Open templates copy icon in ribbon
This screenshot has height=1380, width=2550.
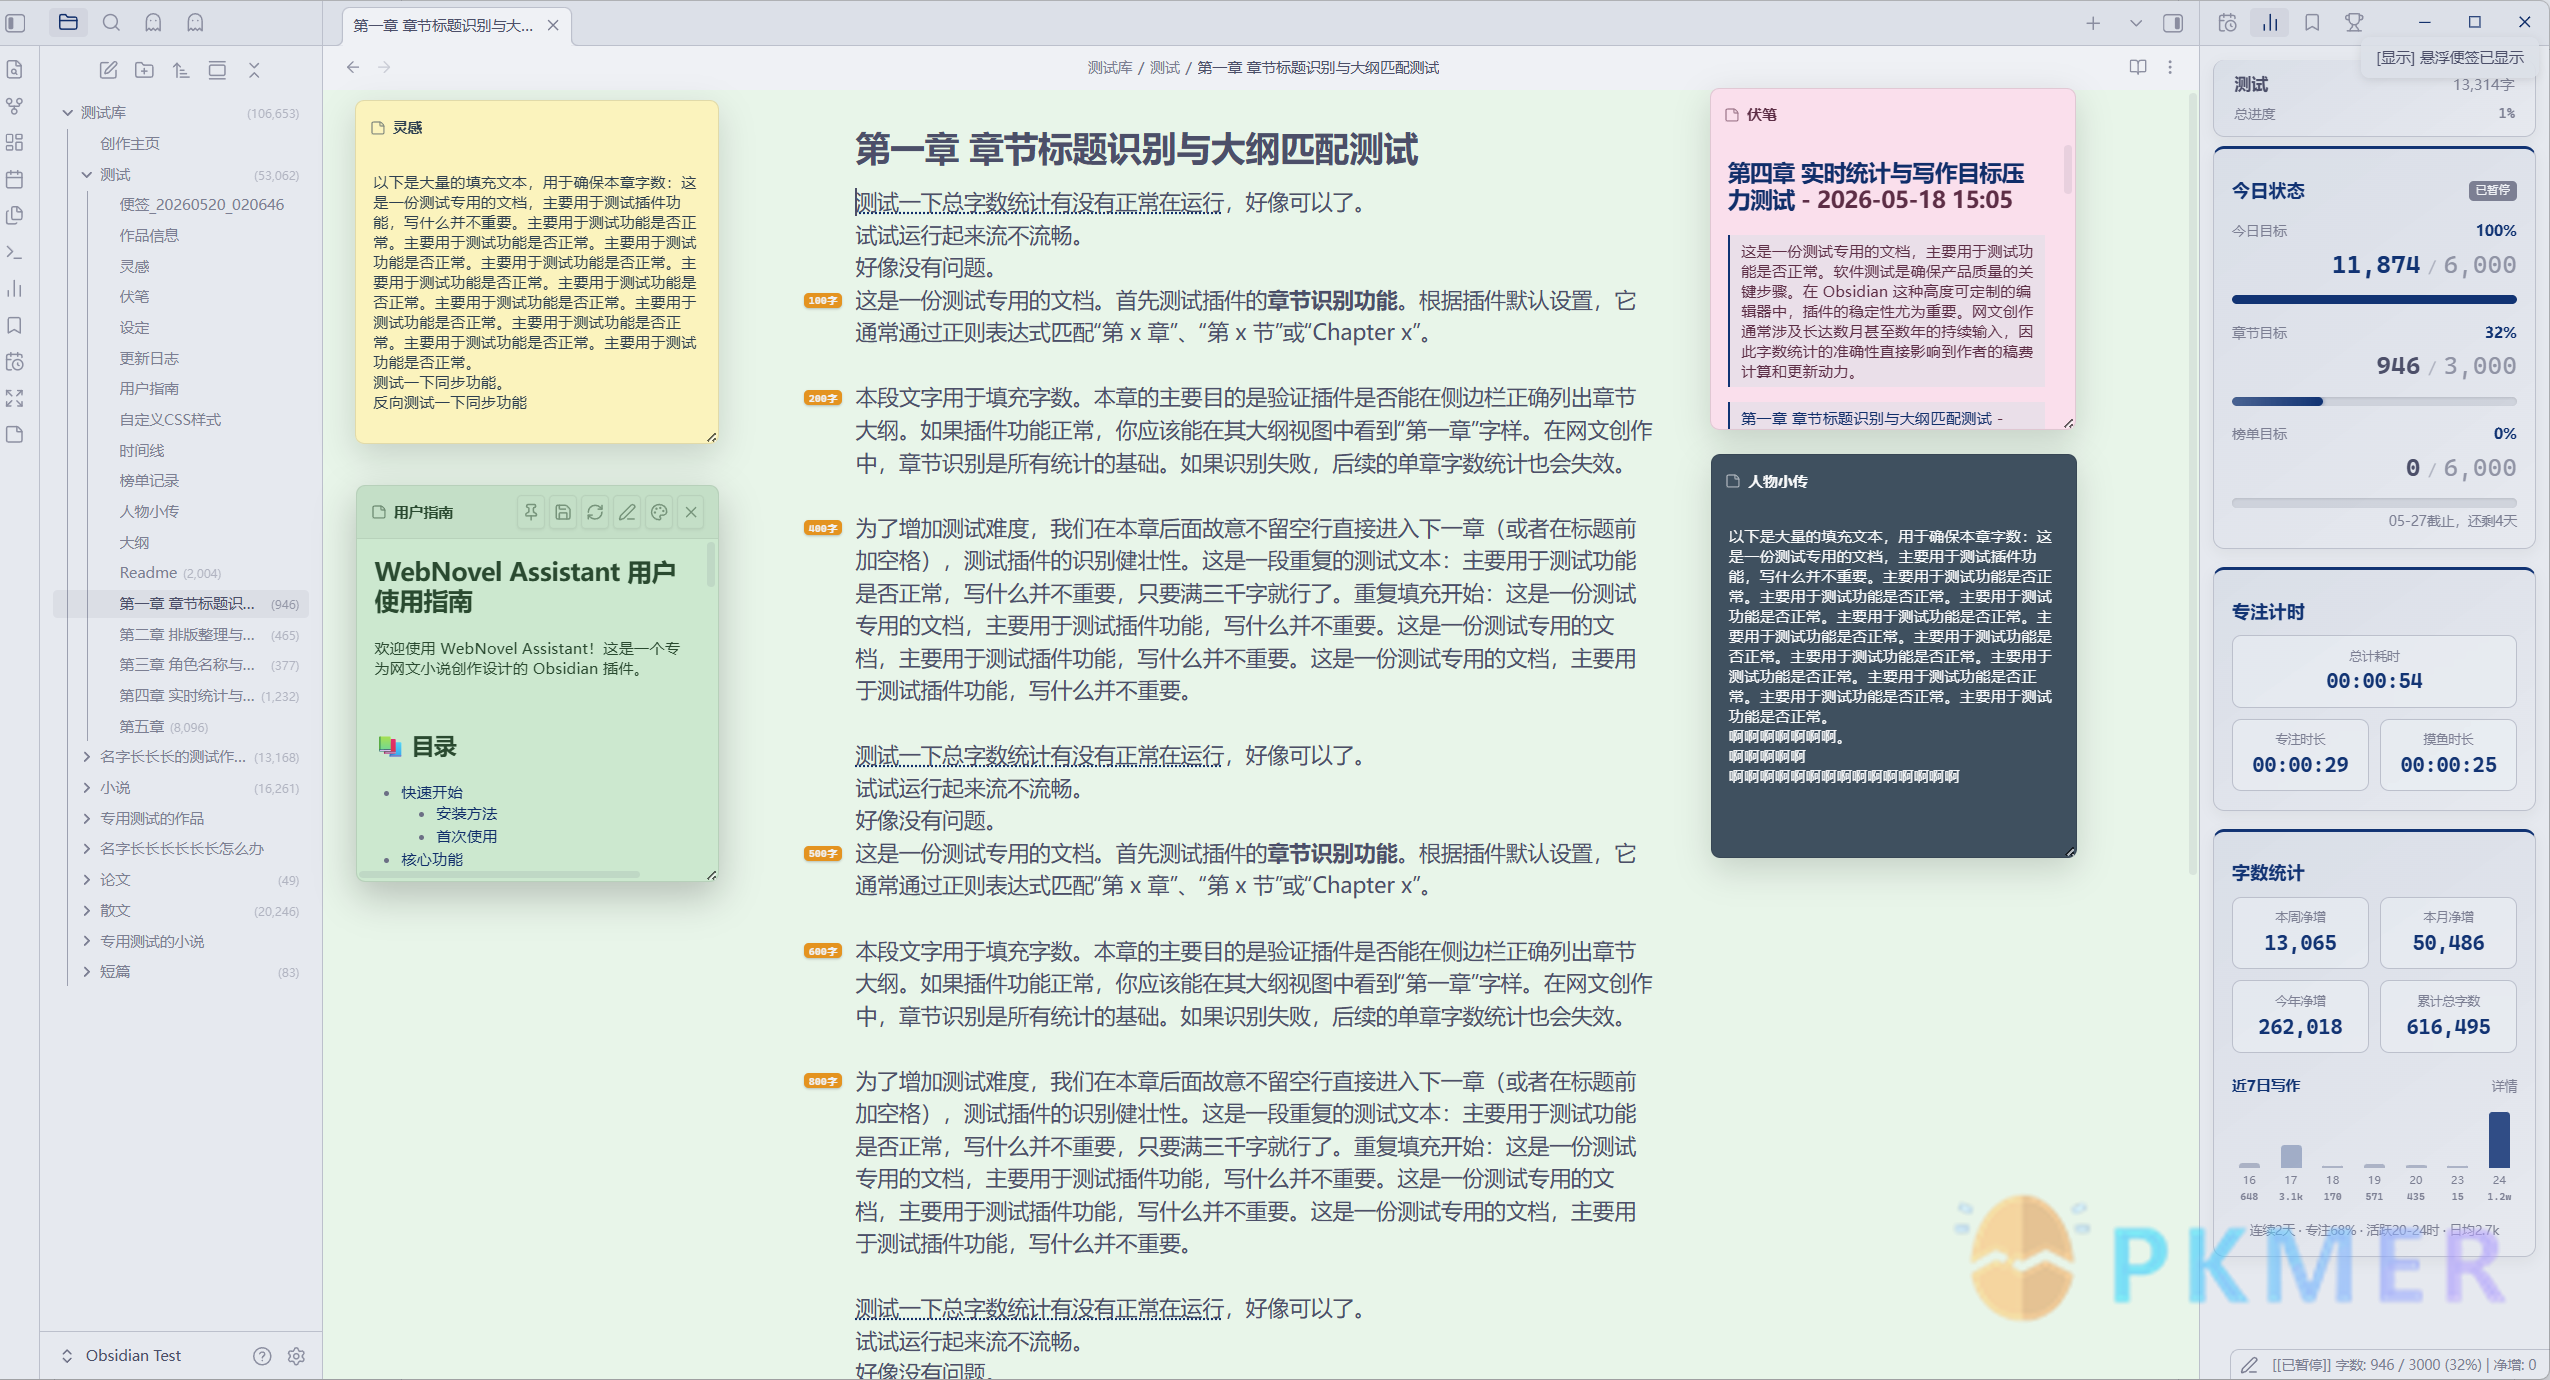click(15, 215)
